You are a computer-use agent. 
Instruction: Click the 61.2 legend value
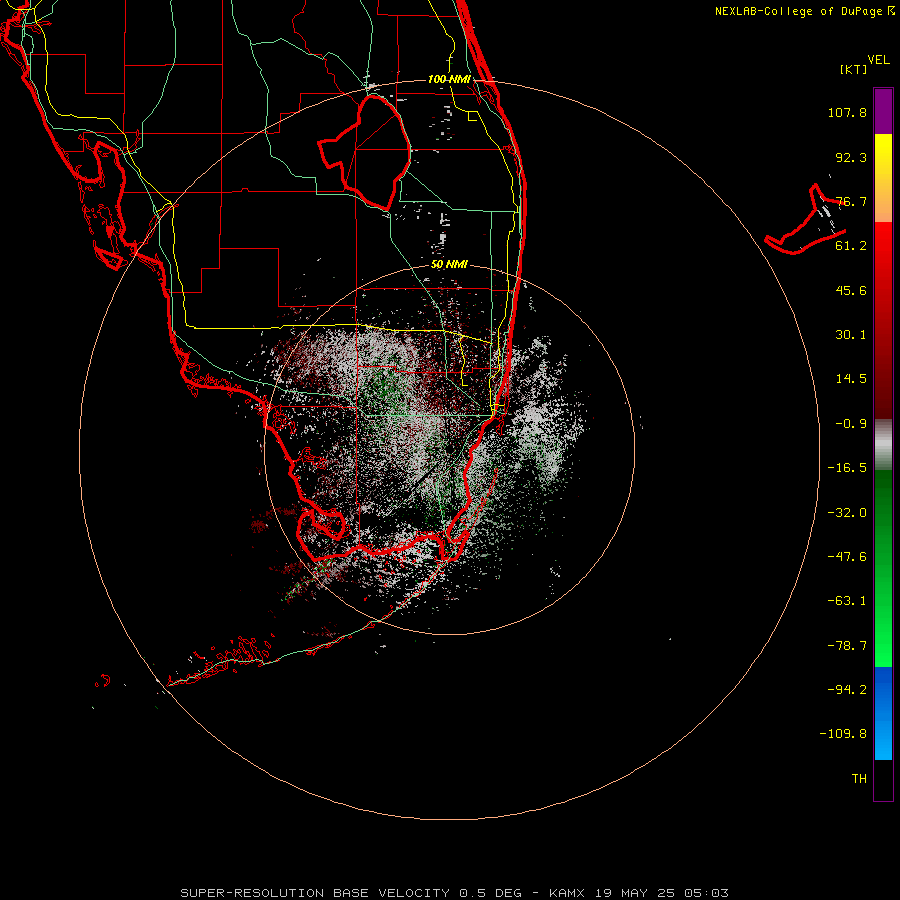click(x=851, y=246)
